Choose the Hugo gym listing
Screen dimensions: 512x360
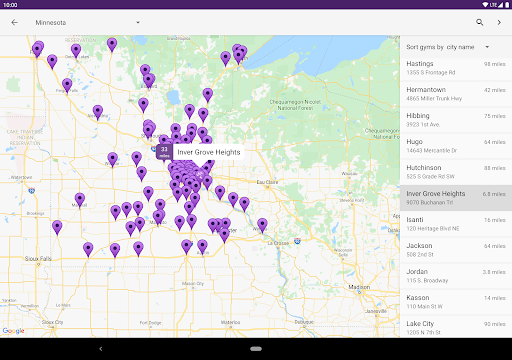pyautogui.click(x=456, y=146)
